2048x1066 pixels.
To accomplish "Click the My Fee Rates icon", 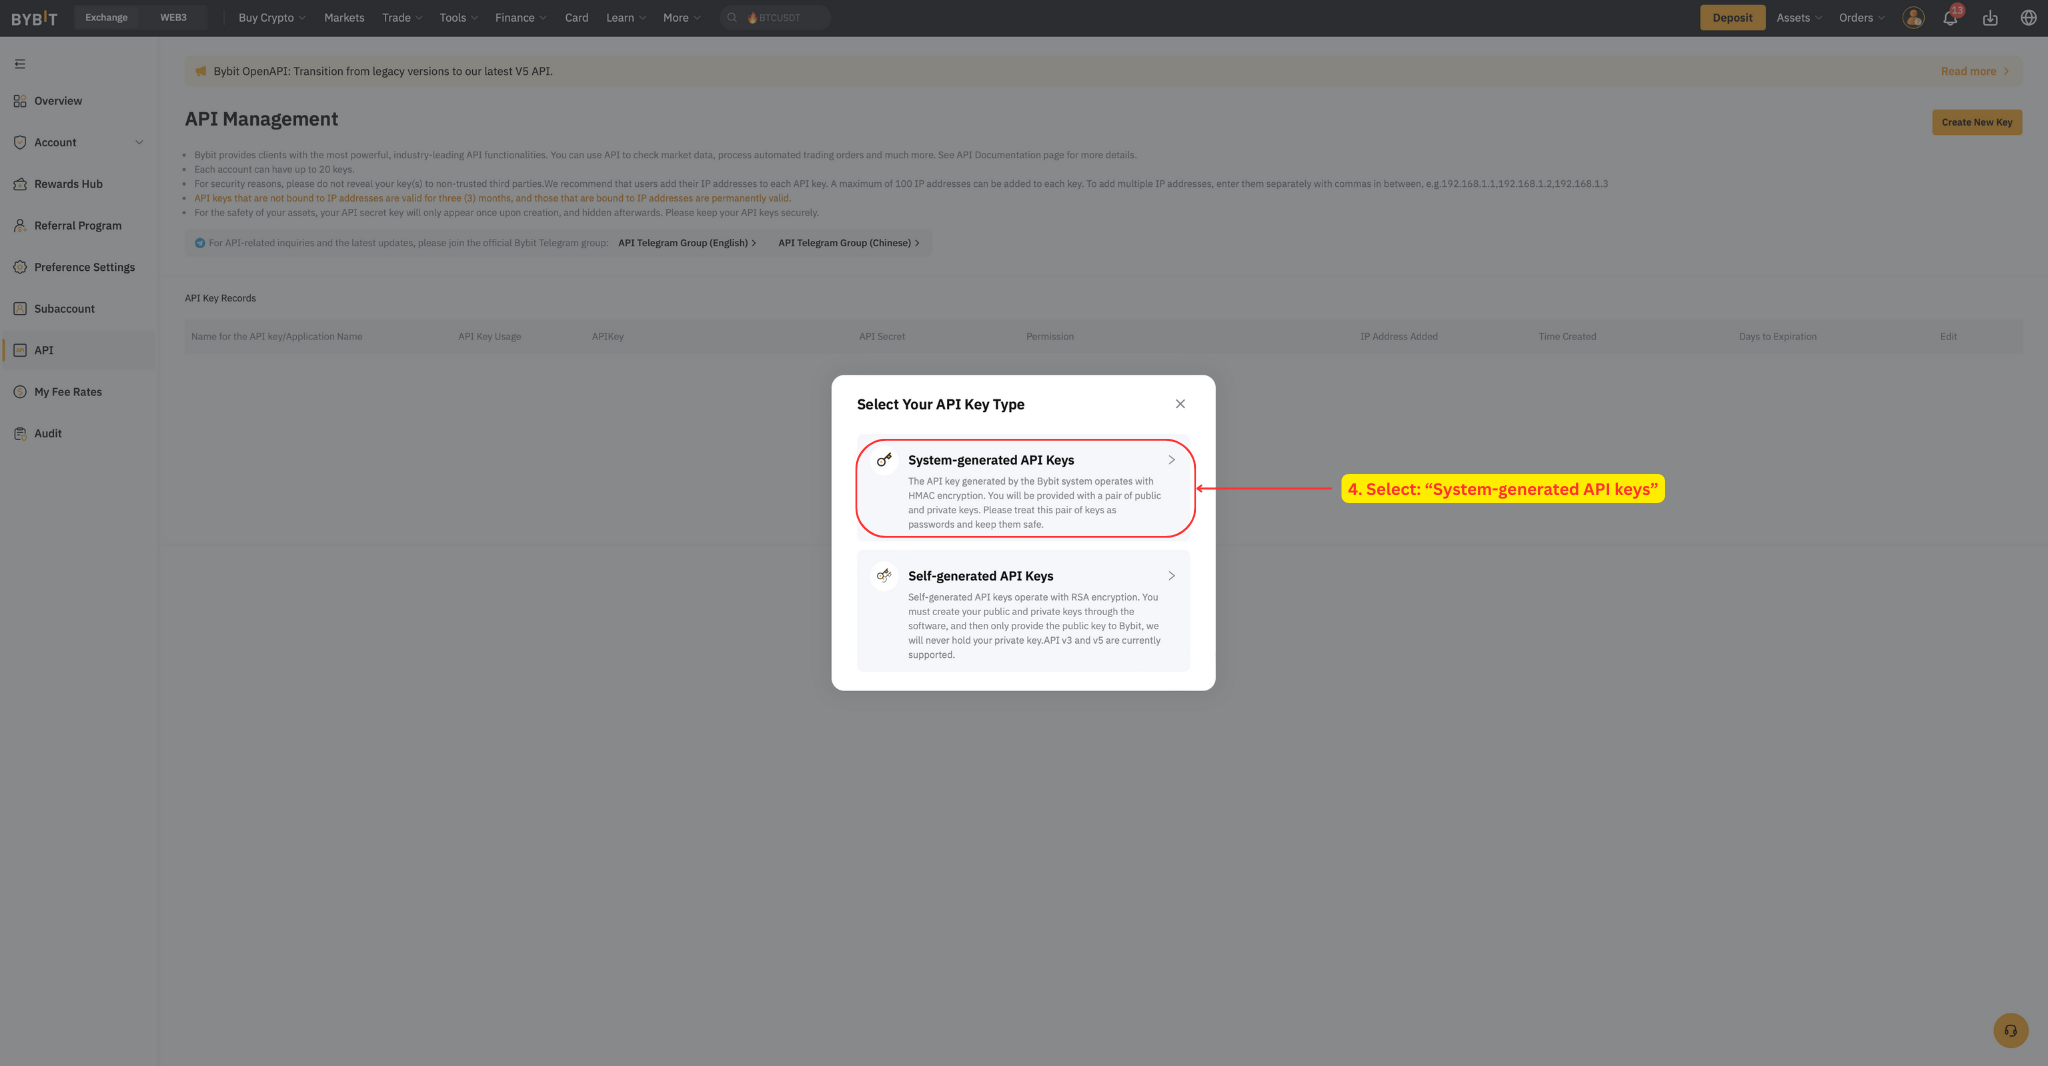I will pos(20,392).
